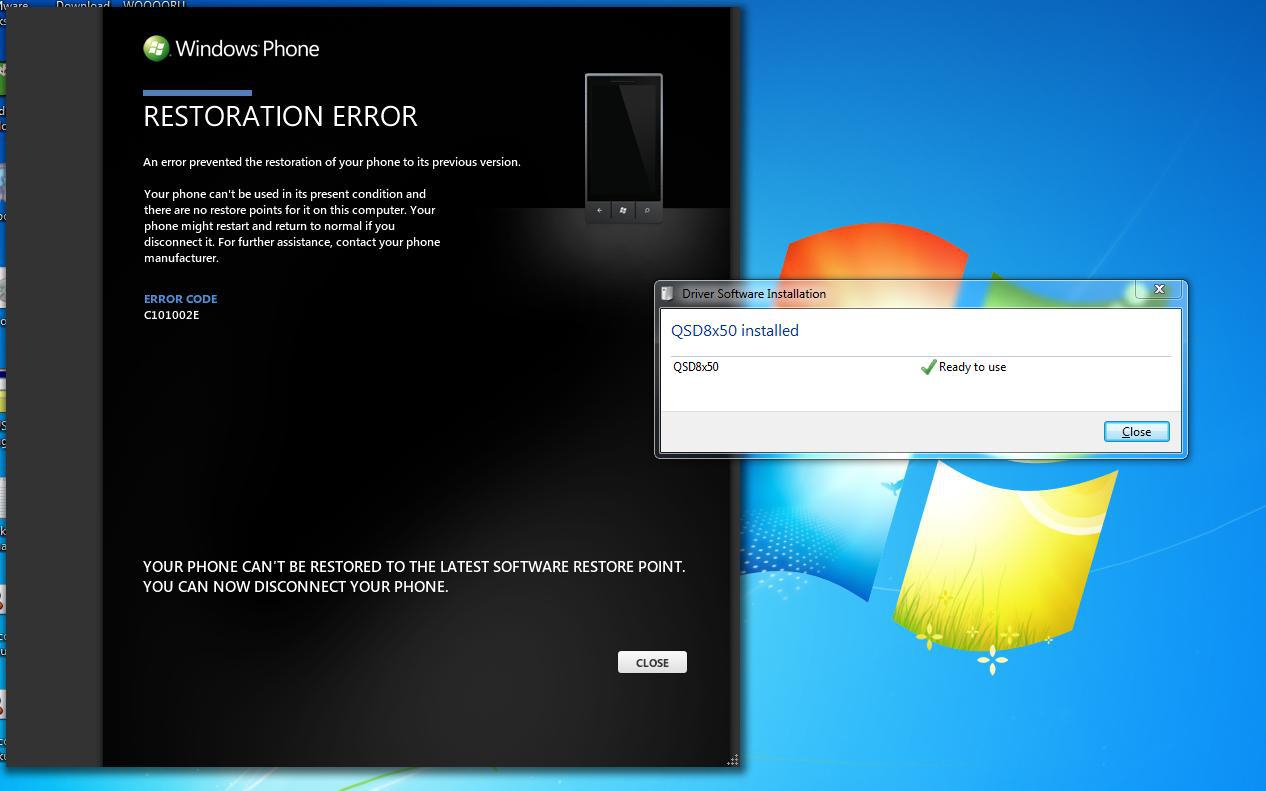Click the line An error prevented the restoration
The width and height of the screenshot is (1266, 791).
coord(332,162)
